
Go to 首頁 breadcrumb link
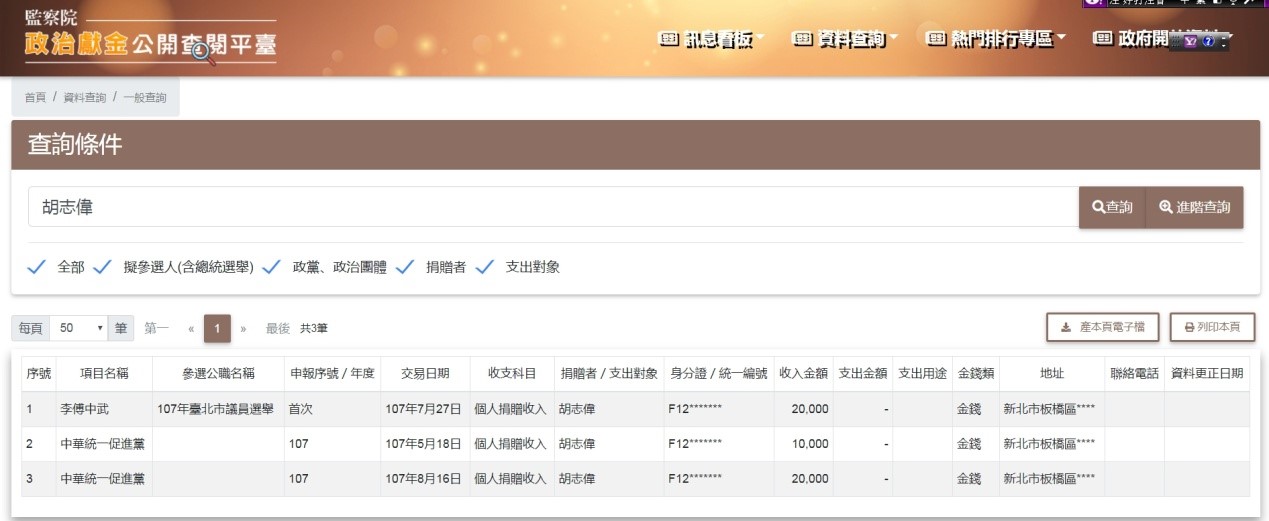click(35, 97)
